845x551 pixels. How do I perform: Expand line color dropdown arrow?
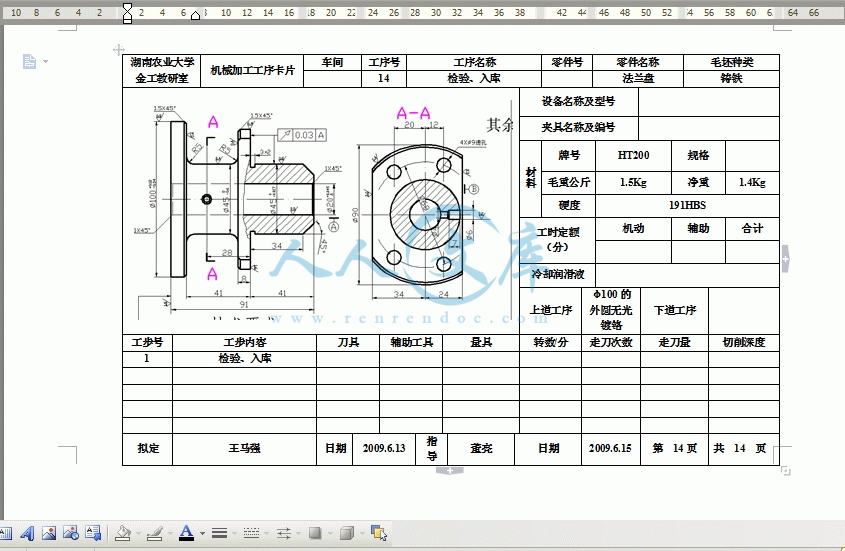170,534
